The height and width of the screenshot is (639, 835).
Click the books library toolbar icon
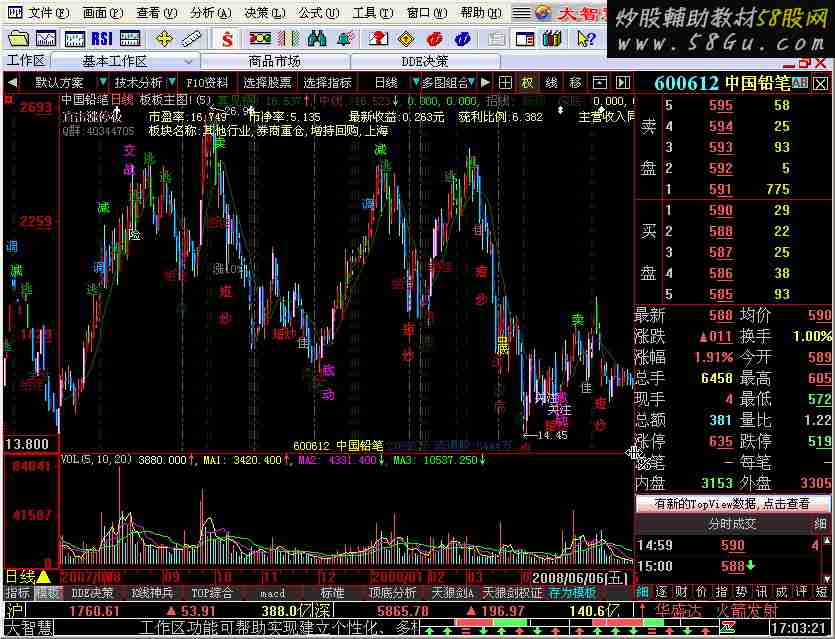552,39
